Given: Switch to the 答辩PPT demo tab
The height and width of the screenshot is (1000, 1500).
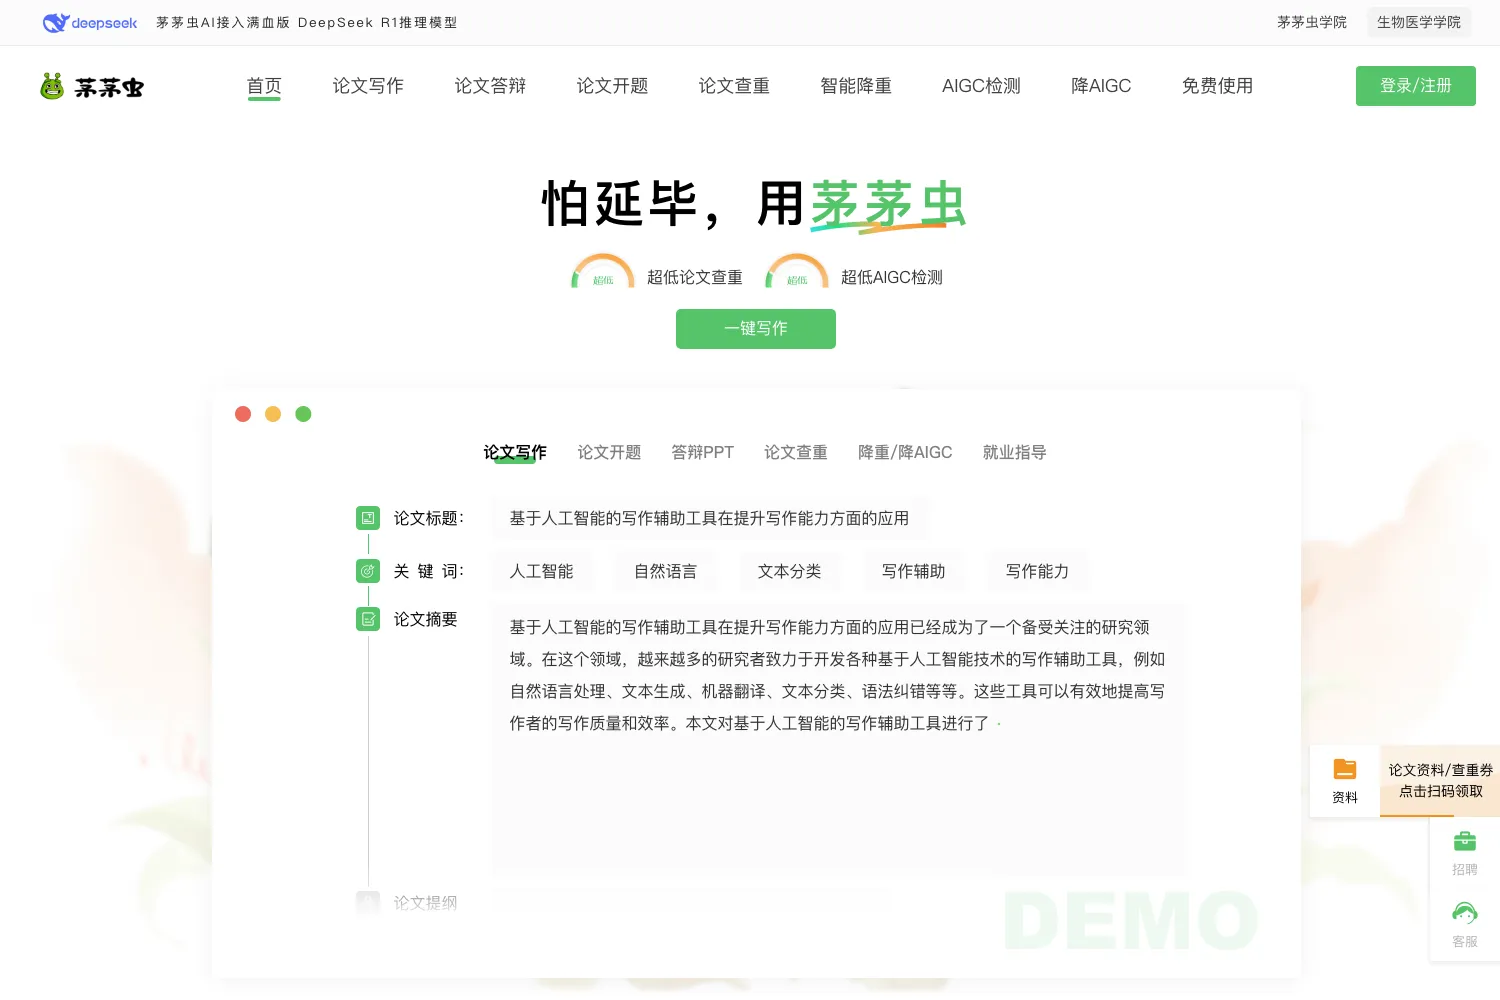Looking at the screenshot, I should (702, 452).
